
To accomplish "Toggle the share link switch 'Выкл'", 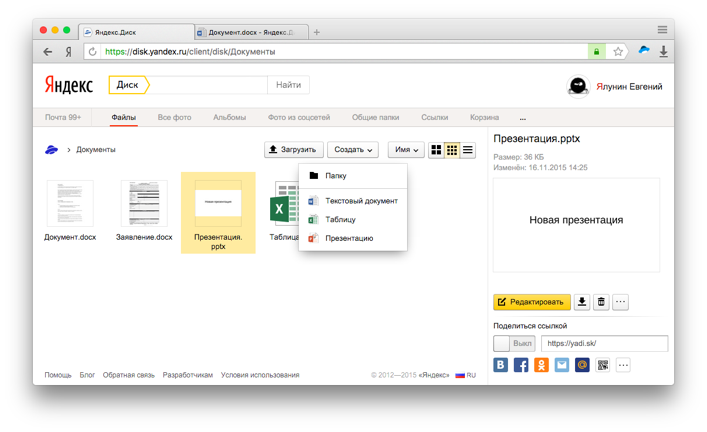I will tap(514, 343).
